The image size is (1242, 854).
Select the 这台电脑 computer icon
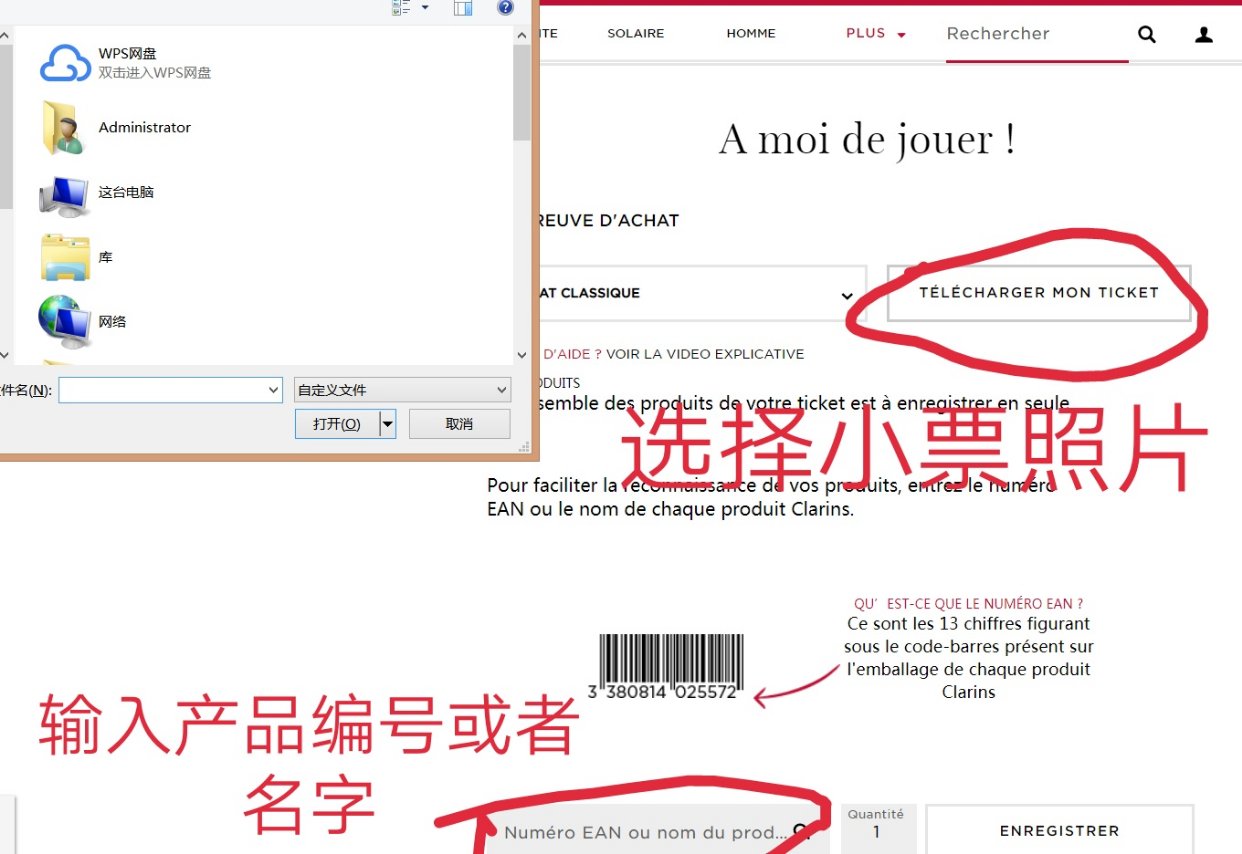point(65,195)
